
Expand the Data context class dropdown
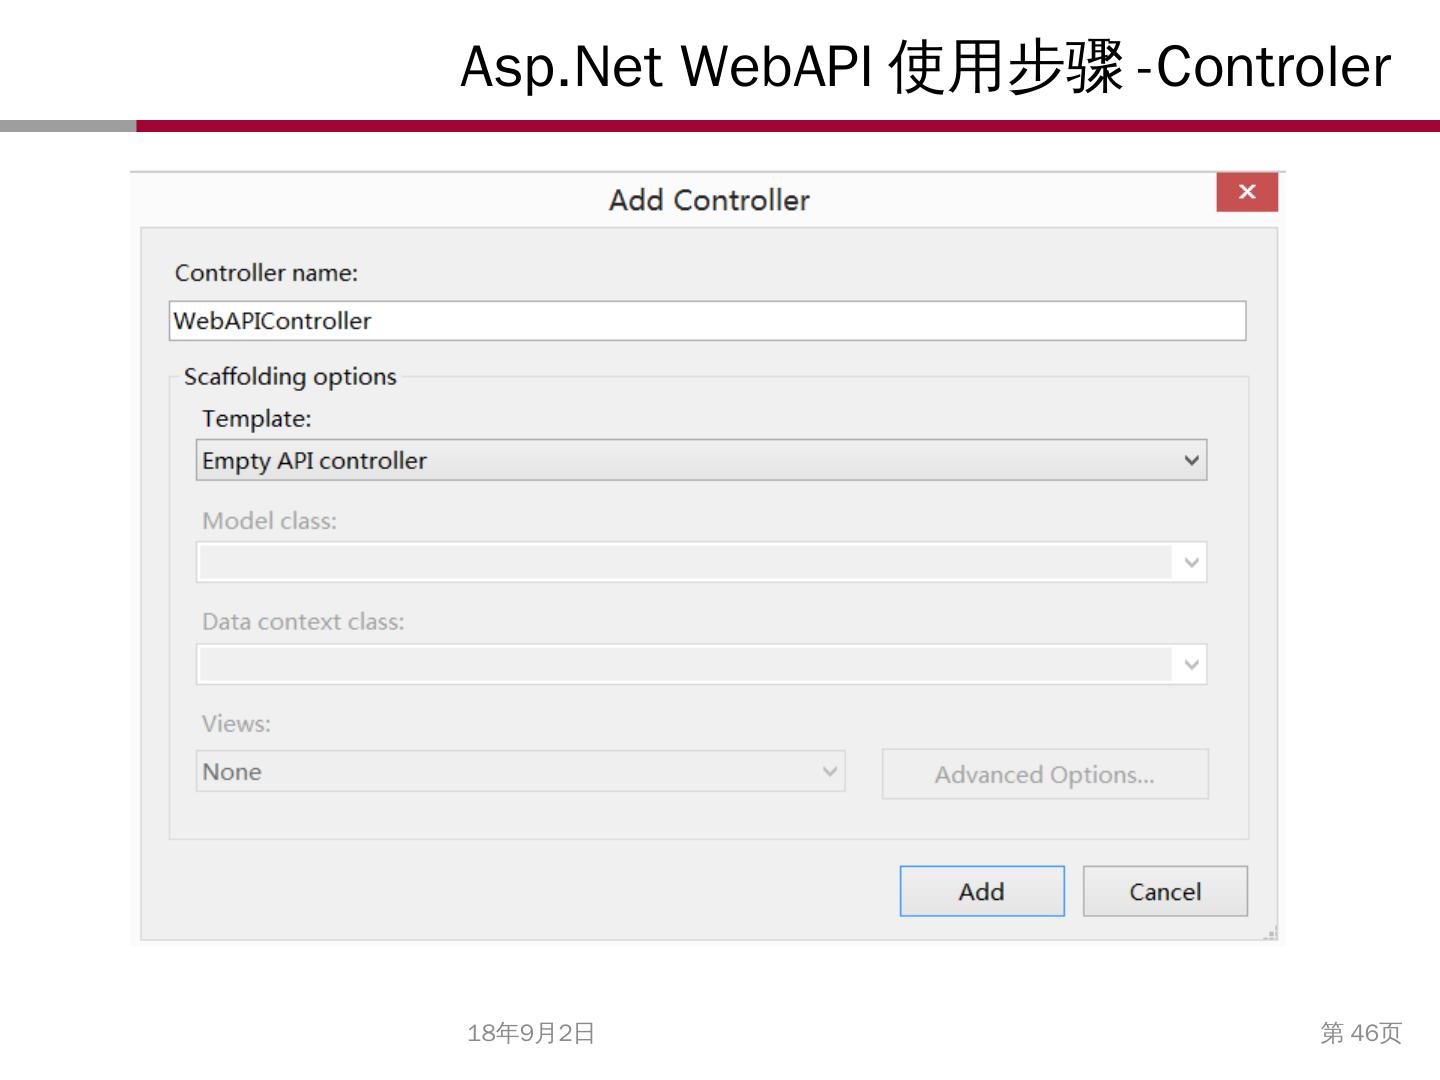(x=701, y=664)
